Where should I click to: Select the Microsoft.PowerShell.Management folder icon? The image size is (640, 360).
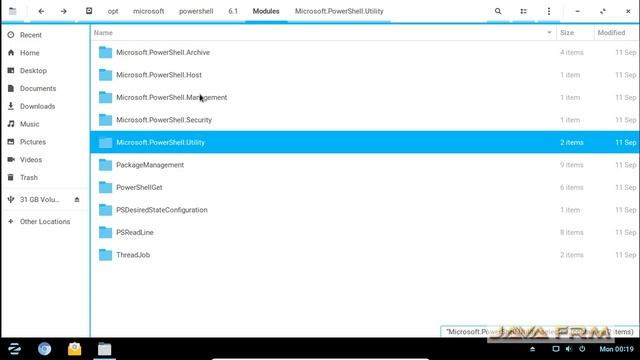[x=105, y=97]
